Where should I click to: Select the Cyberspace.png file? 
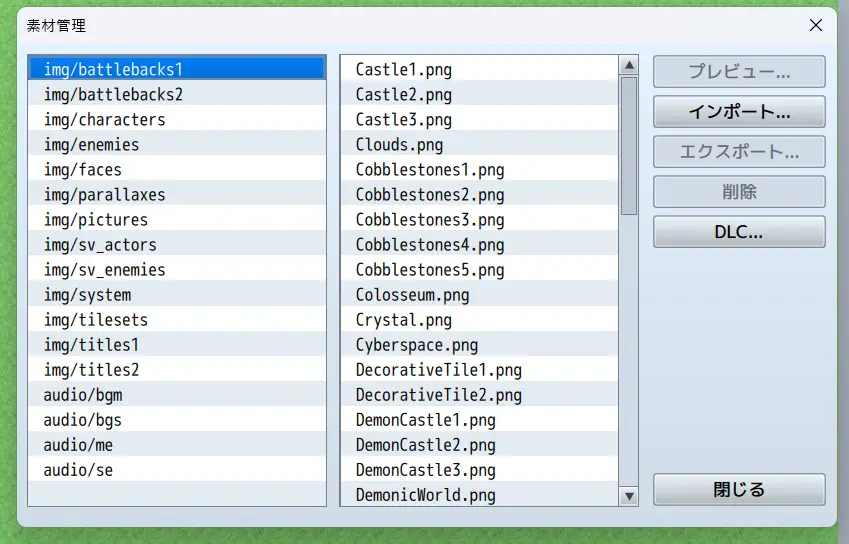pyautogui.click(x=417, y=345)
